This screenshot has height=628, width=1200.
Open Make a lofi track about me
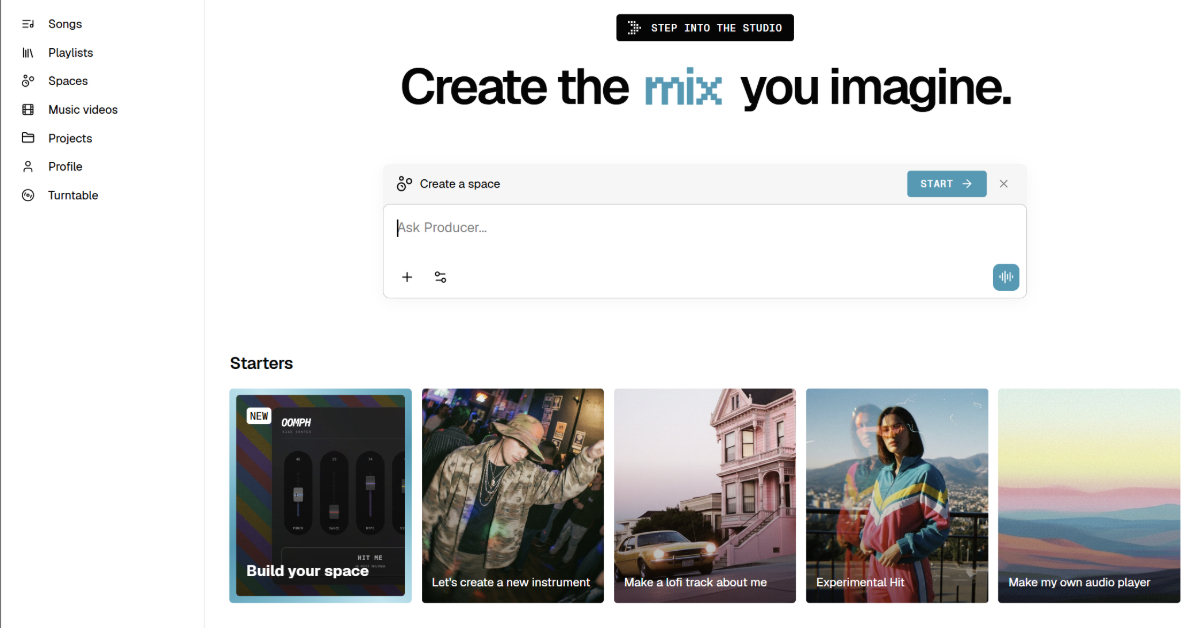pos(704,496)
